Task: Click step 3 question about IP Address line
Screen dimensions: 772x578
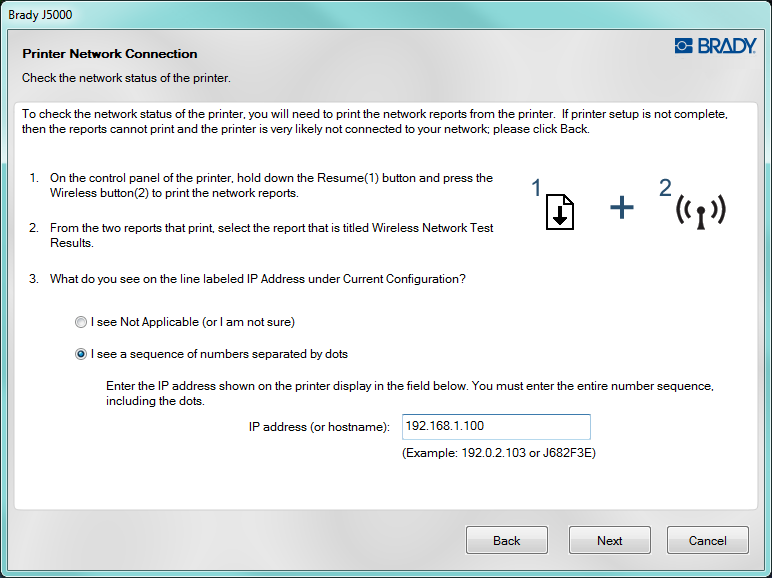Action: point(257,280)
